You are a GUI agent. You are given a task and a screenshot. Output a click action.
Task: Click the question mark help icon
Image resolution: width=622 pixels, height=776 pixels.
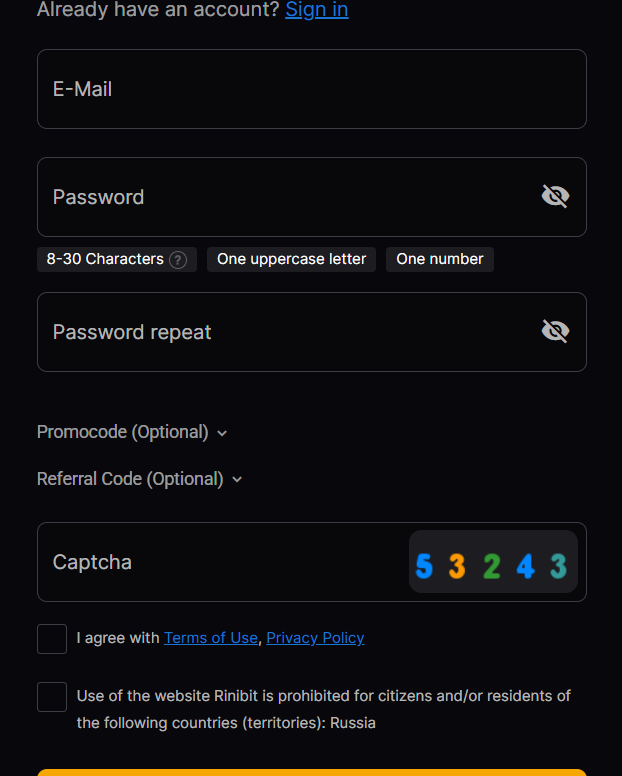(178, 260)
